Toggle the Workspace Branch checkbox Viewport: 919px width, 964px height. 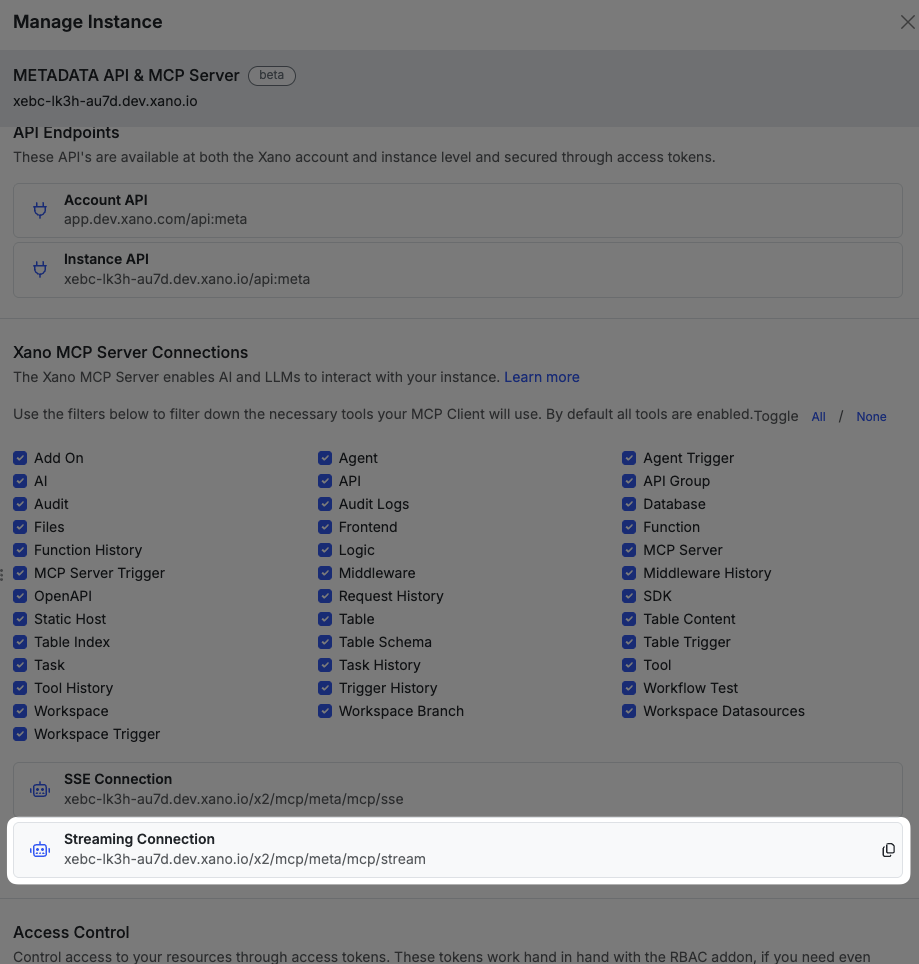[325, 711]
